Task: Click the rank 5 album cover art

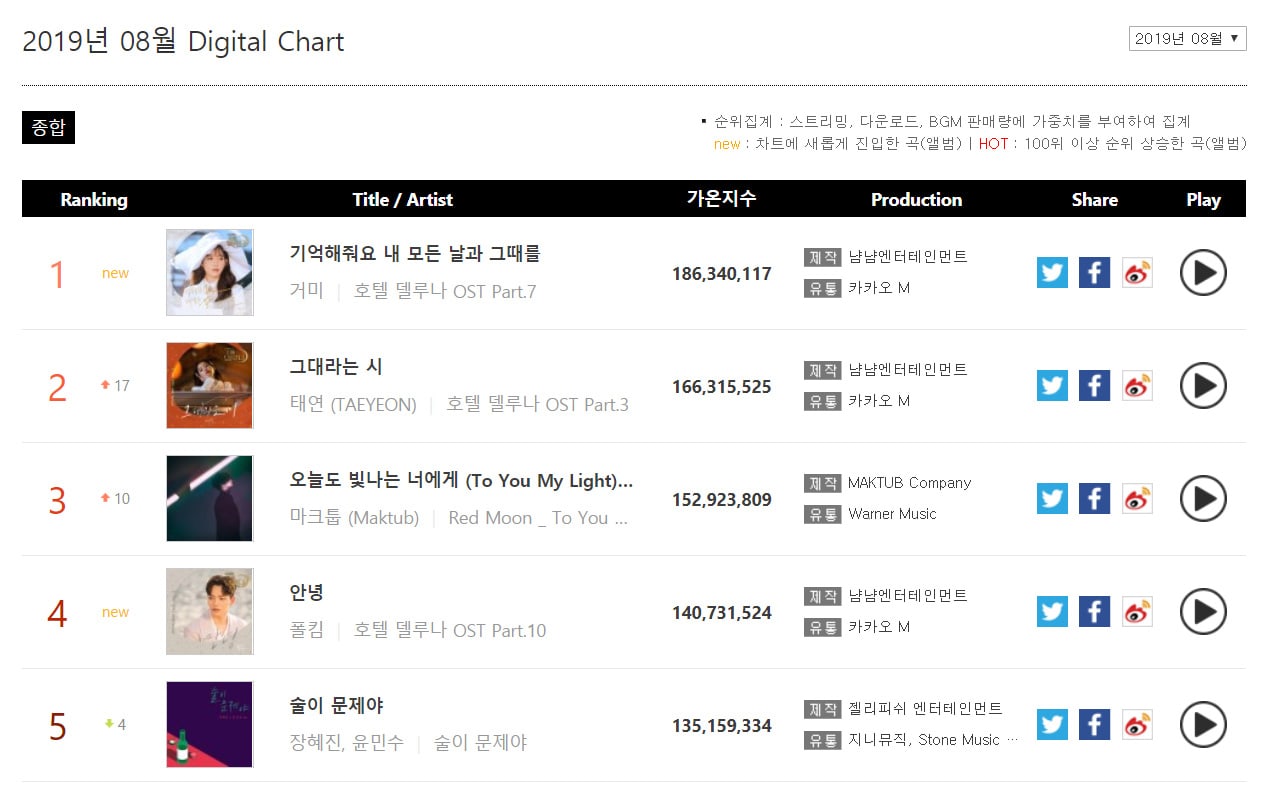Action: click(x=210, y=724)
